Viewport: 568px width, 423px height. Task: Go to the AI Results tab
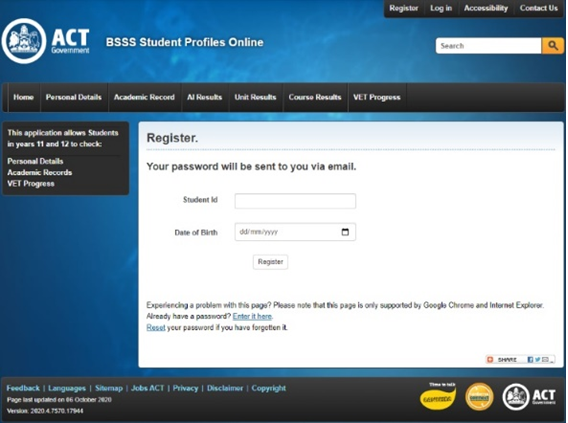(204, 97)
